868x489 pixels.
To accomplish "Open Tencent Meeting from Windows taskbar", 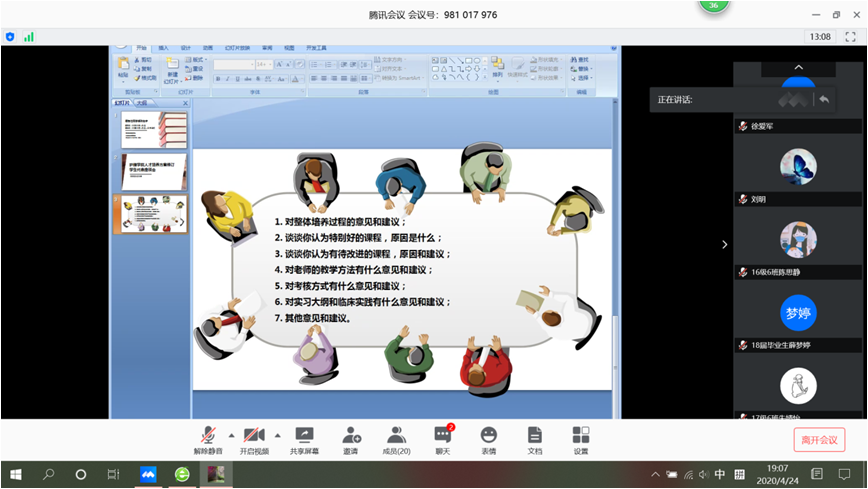I will 148,474.
